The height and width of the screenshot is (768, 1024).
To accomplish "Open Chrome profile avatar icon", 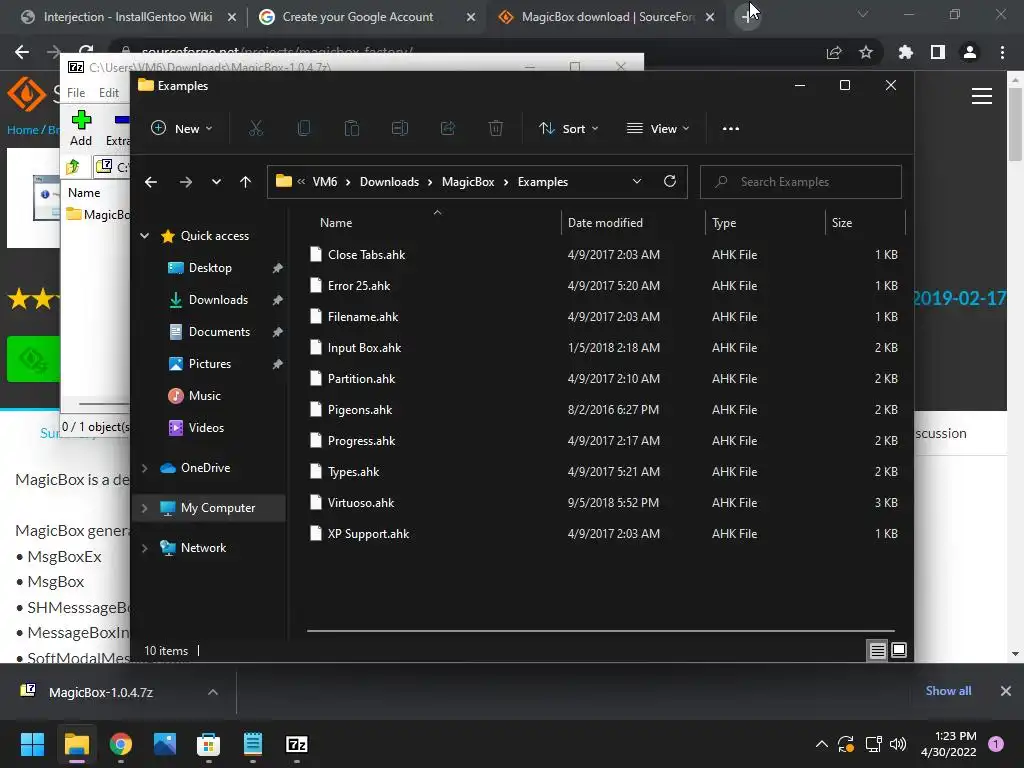I will [970, 52].
